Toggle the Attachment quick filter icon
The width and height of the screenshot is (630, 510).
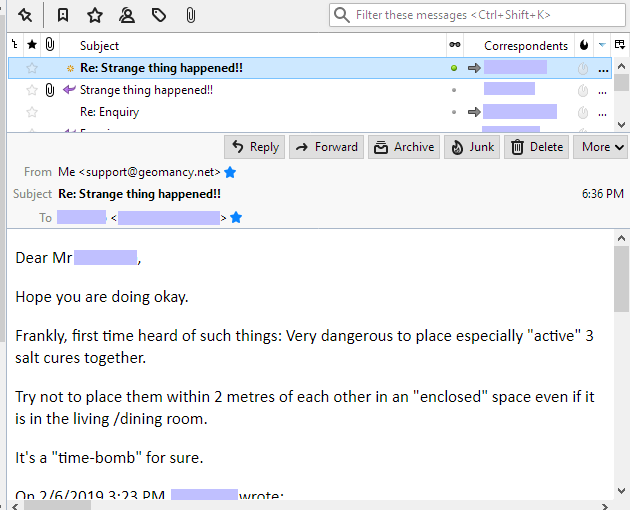coord(190,15)
